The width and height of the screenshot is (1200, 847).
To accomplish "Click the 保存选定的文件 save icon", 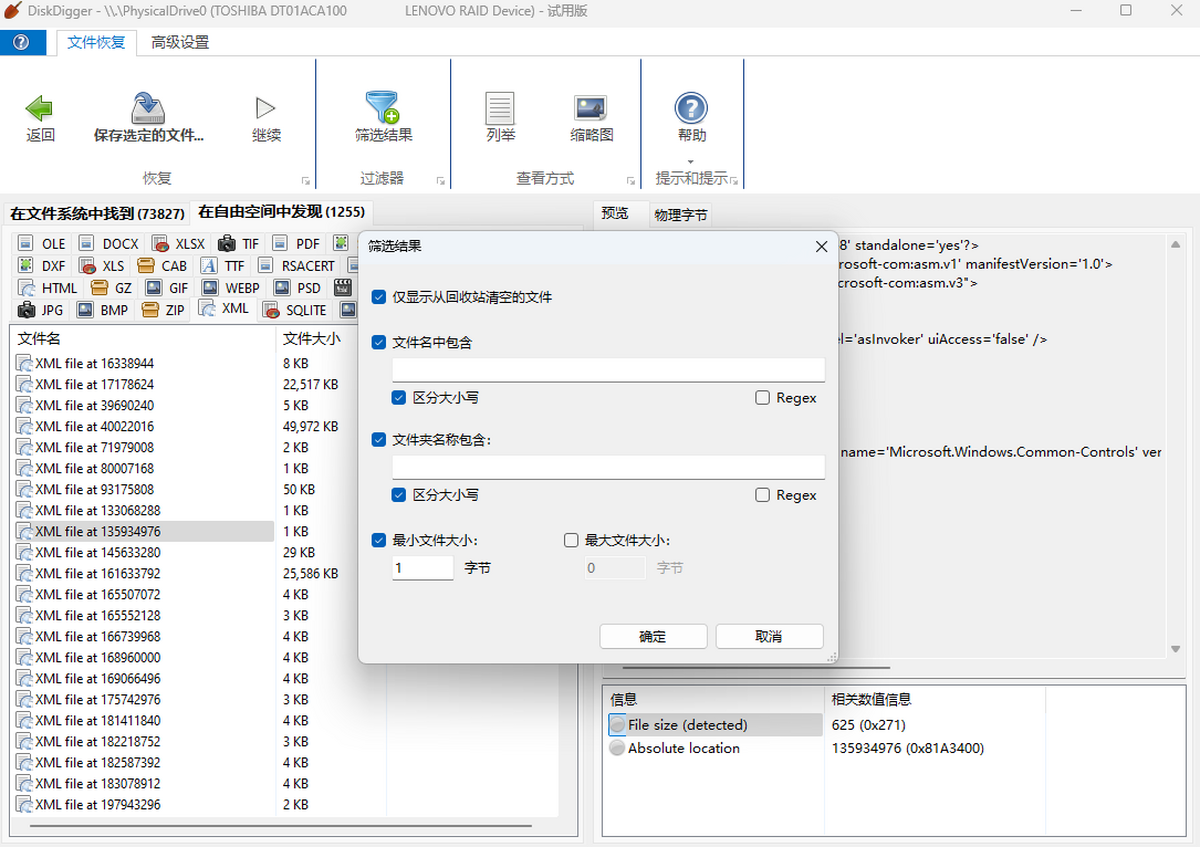I will coord(148,108).
